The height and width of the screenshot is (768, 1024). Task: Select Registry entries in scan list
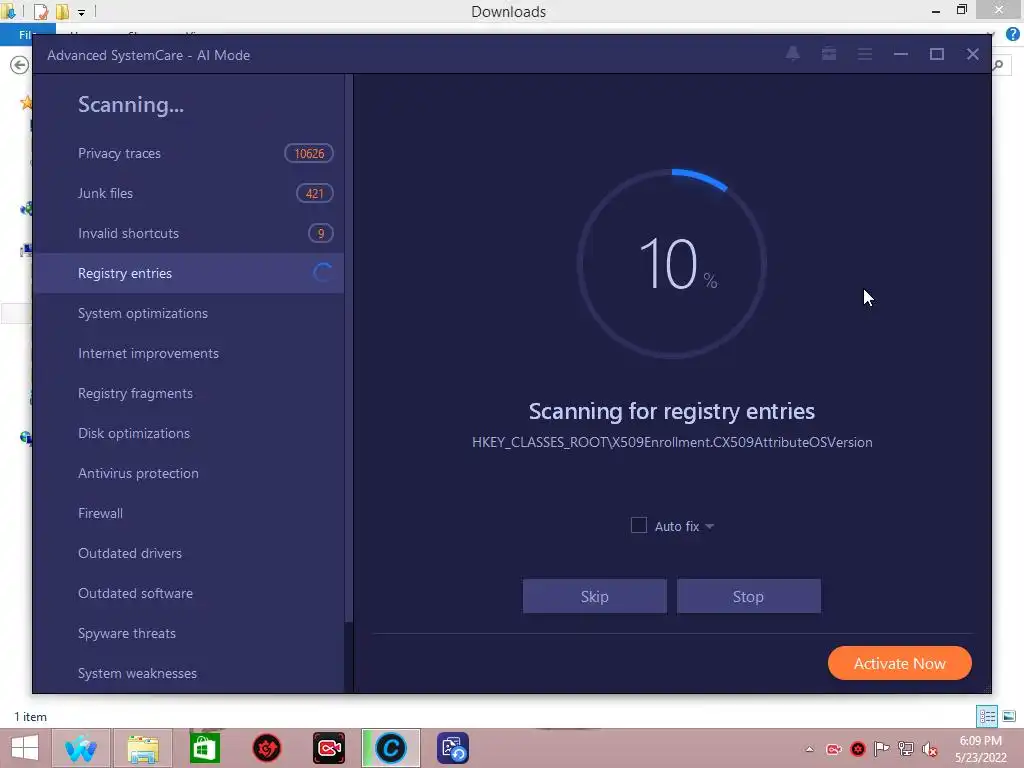(x=188, y=273)
